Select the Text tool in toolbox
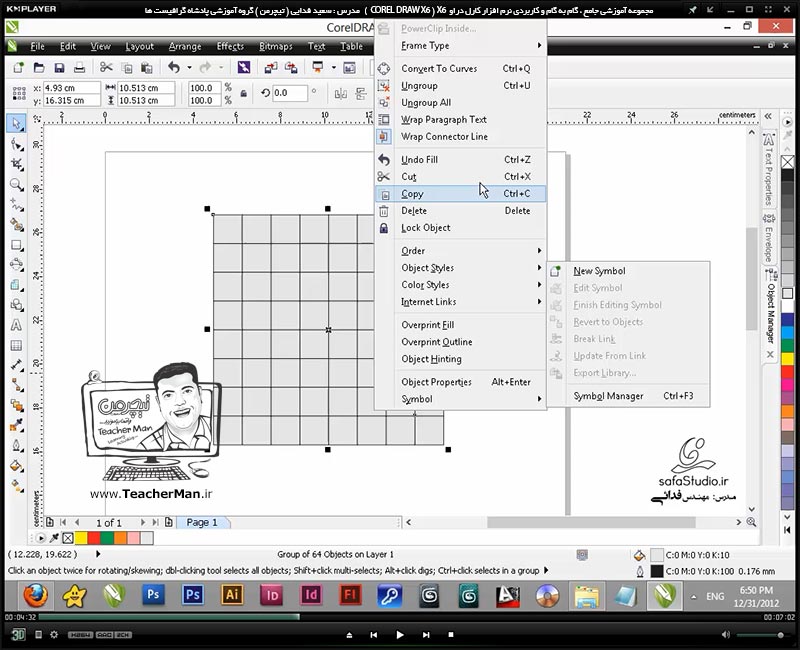This screenshot has height=650, width=800. (x=16, y=326)
